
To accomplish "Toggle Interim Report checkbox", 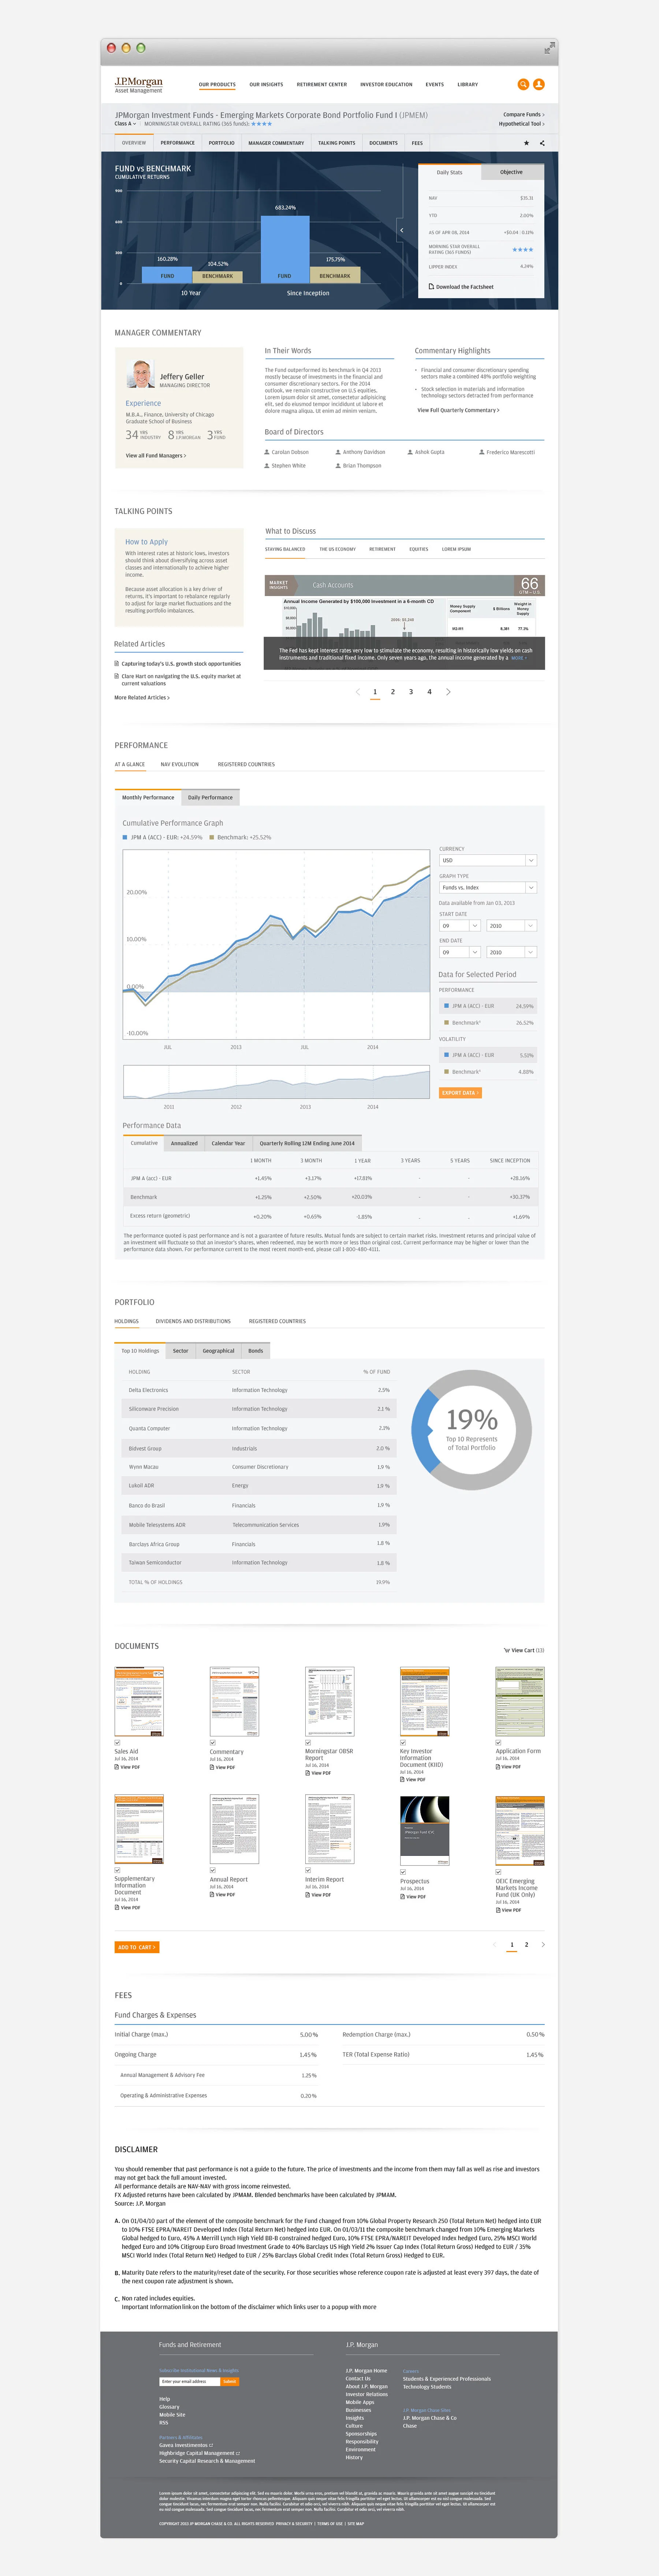I will [308, 1870].
